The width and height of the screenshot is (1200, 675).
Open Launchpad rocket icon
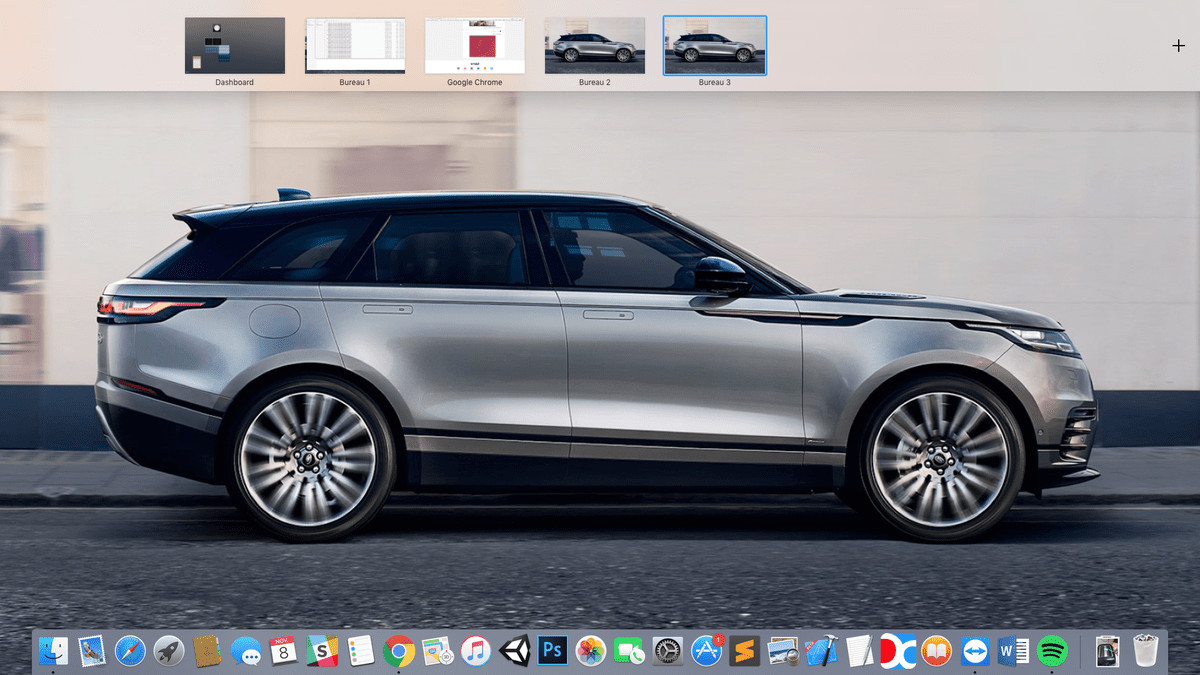[169, 651]
